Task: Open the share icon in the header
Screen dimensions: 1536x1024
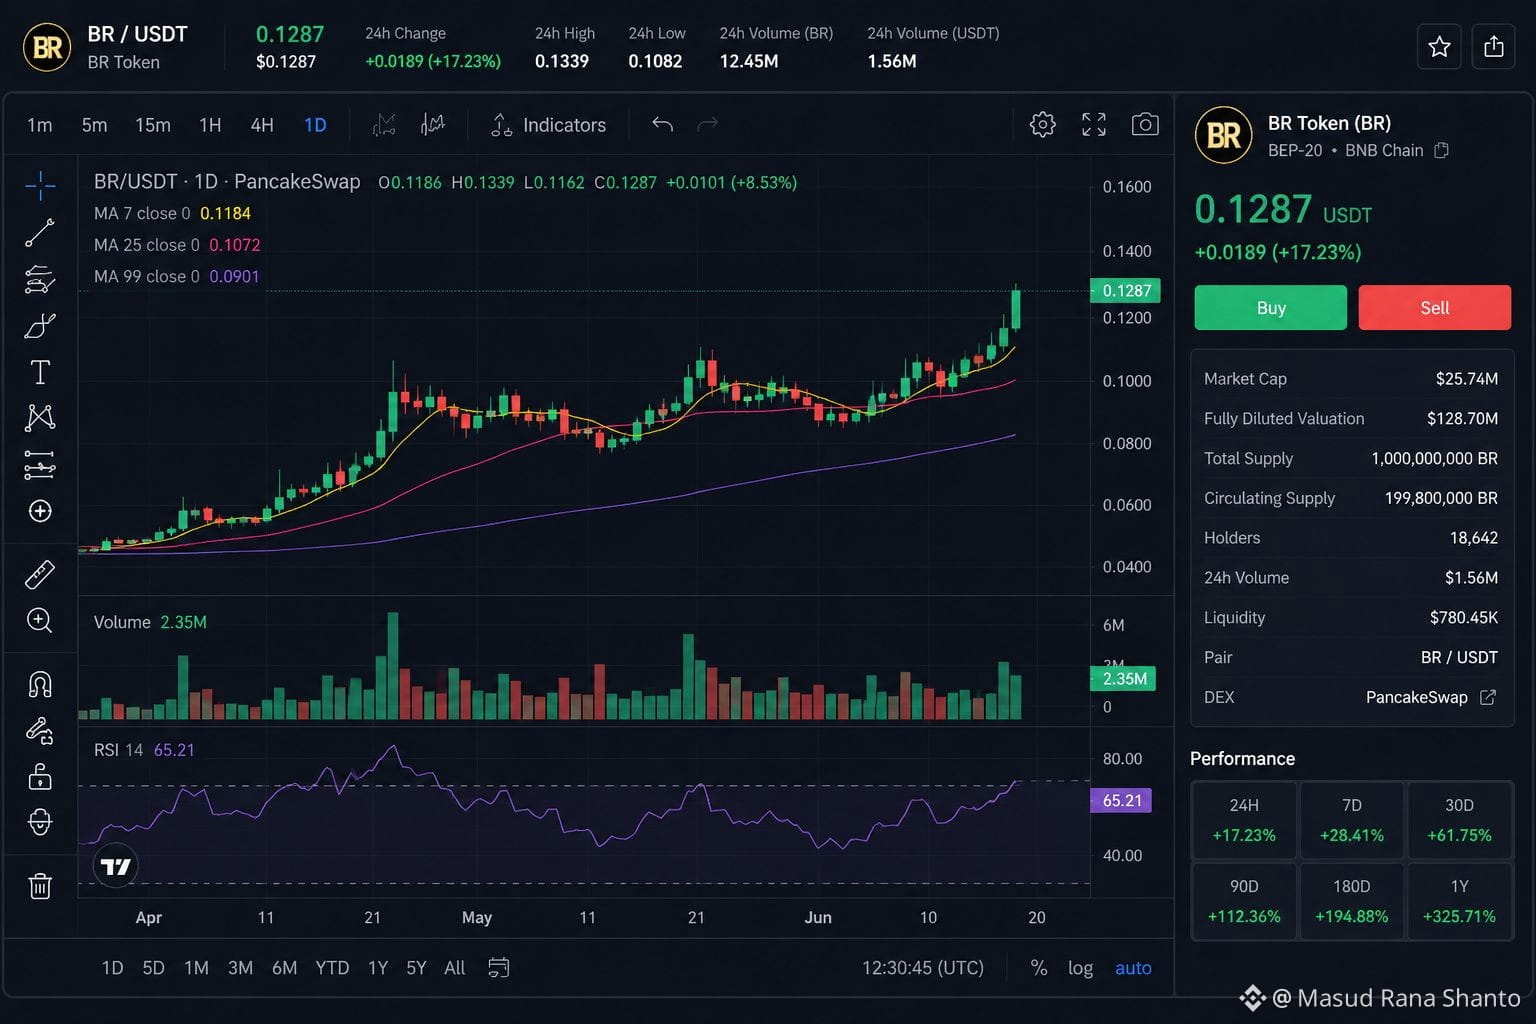Action: coord(1493,47)
